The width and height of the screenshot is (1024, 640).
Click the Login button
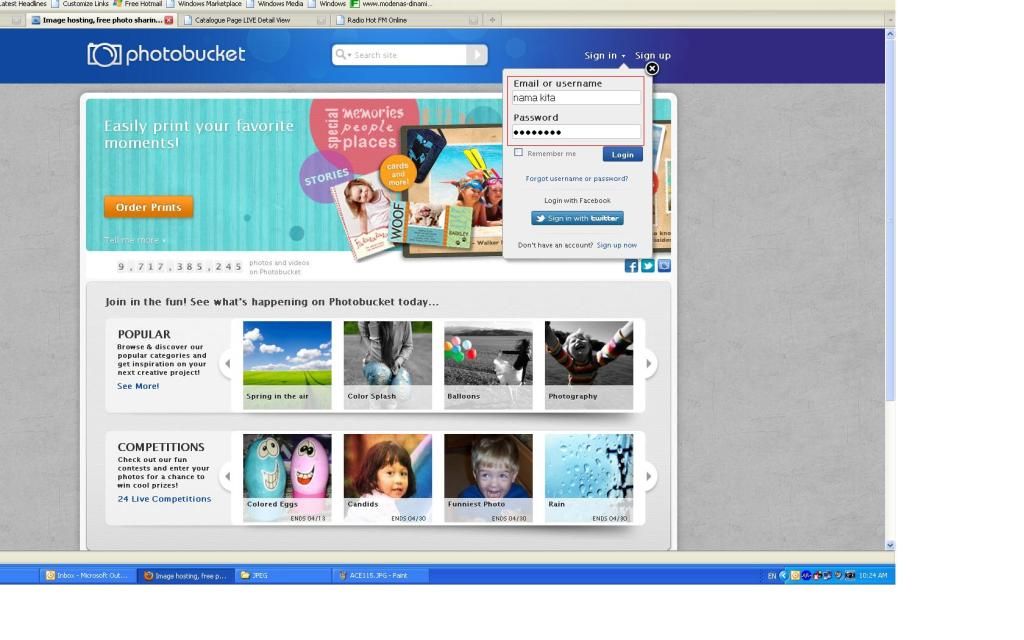click(622, 155)
